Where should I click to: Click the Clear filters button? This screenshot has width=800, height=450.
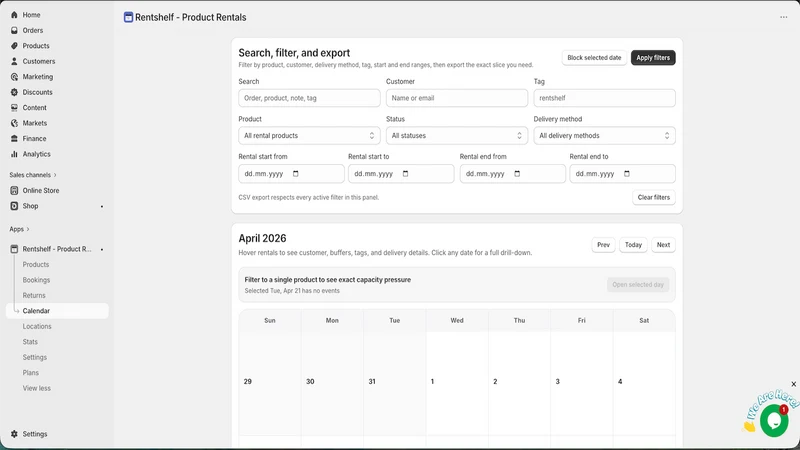654,197
